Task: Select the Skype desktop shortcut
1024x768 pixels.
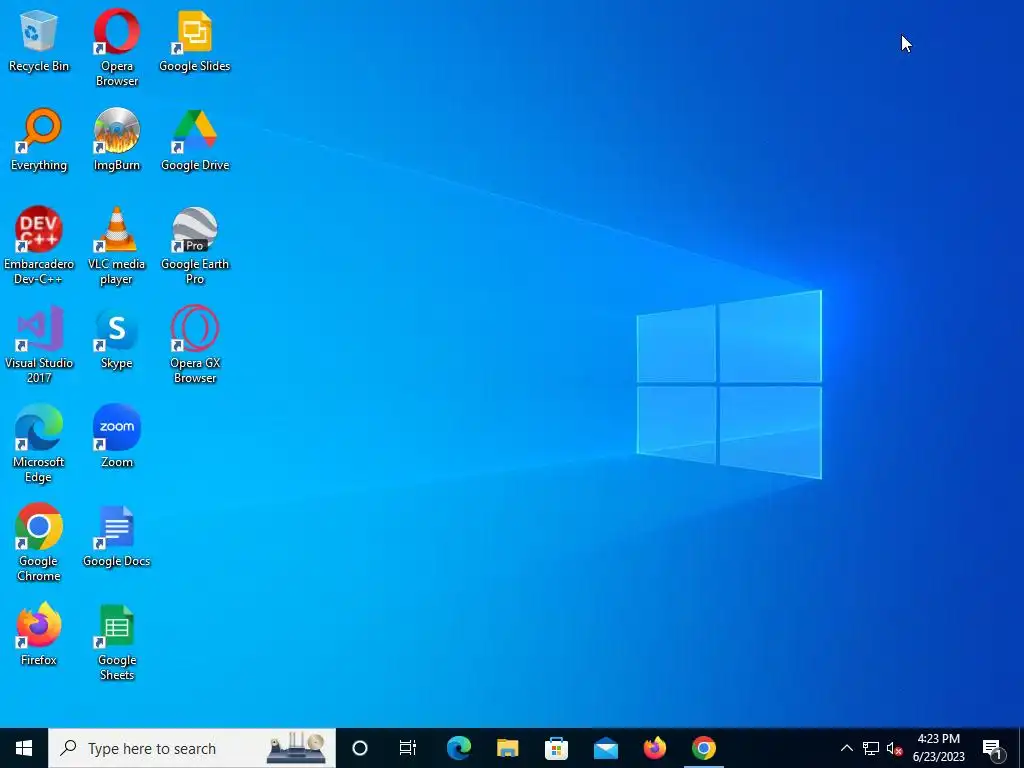Action: (x=117, y=338)
